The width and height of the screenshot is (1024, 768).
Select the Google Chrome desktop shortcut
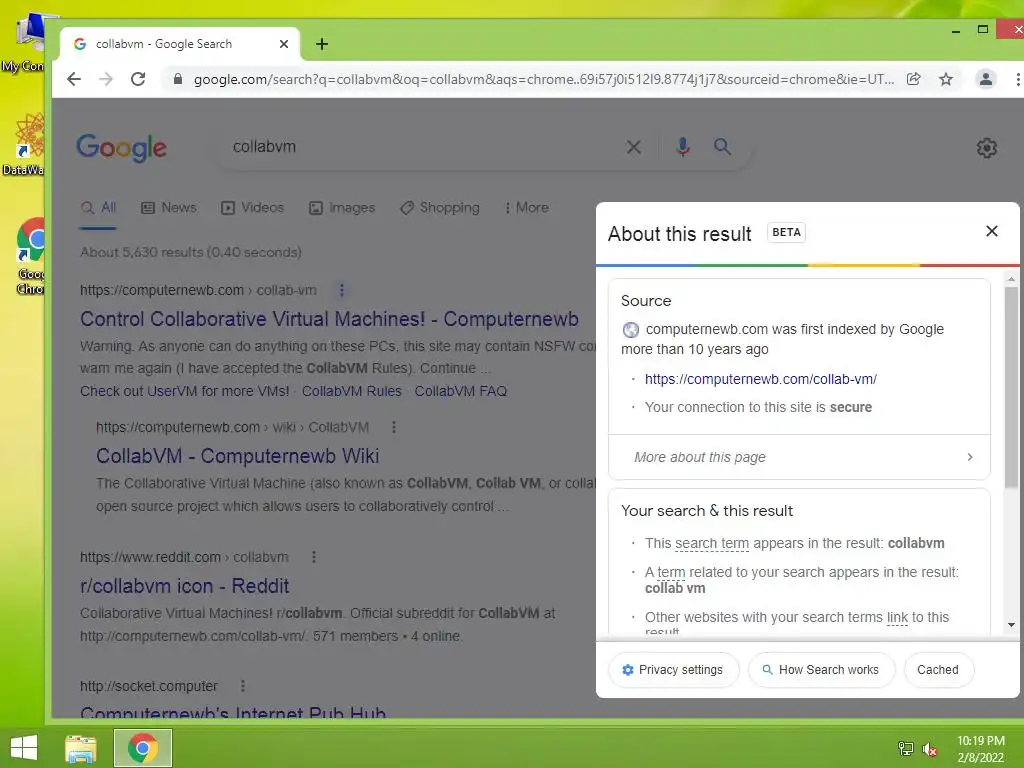coord(30,256)
